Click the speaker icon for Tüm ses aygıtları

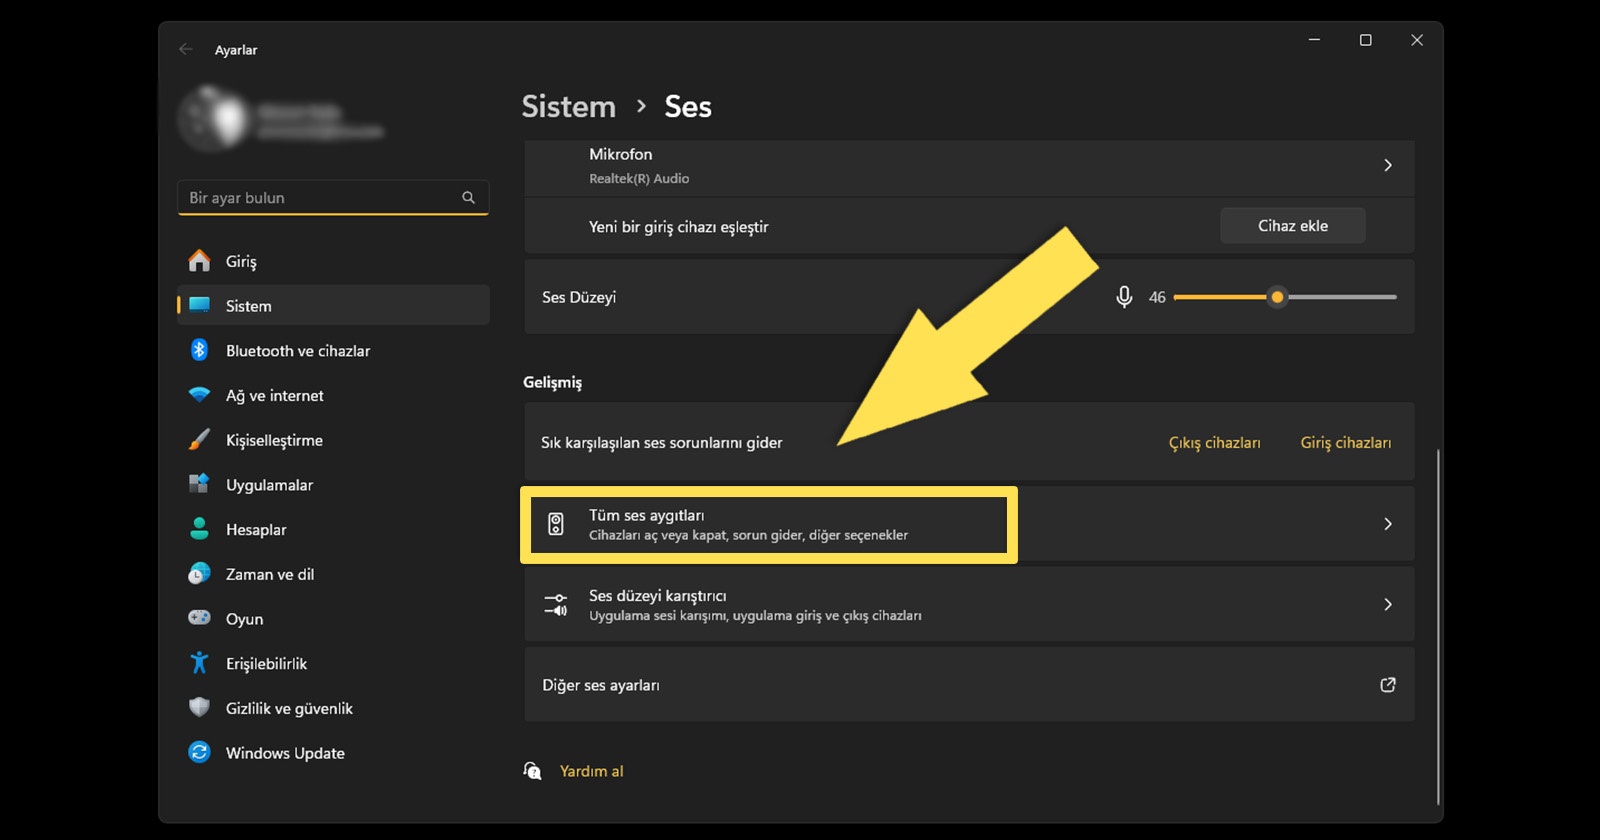[556, 524]
